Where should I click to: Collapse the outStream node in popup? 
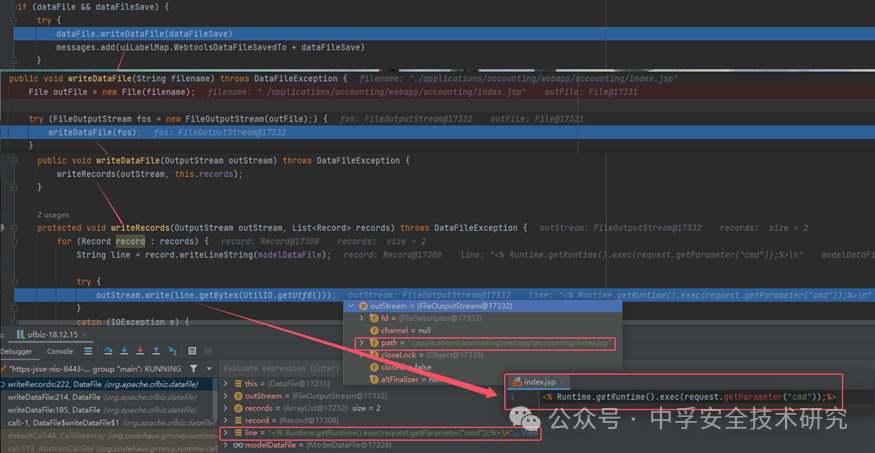(x=350, y=306)
